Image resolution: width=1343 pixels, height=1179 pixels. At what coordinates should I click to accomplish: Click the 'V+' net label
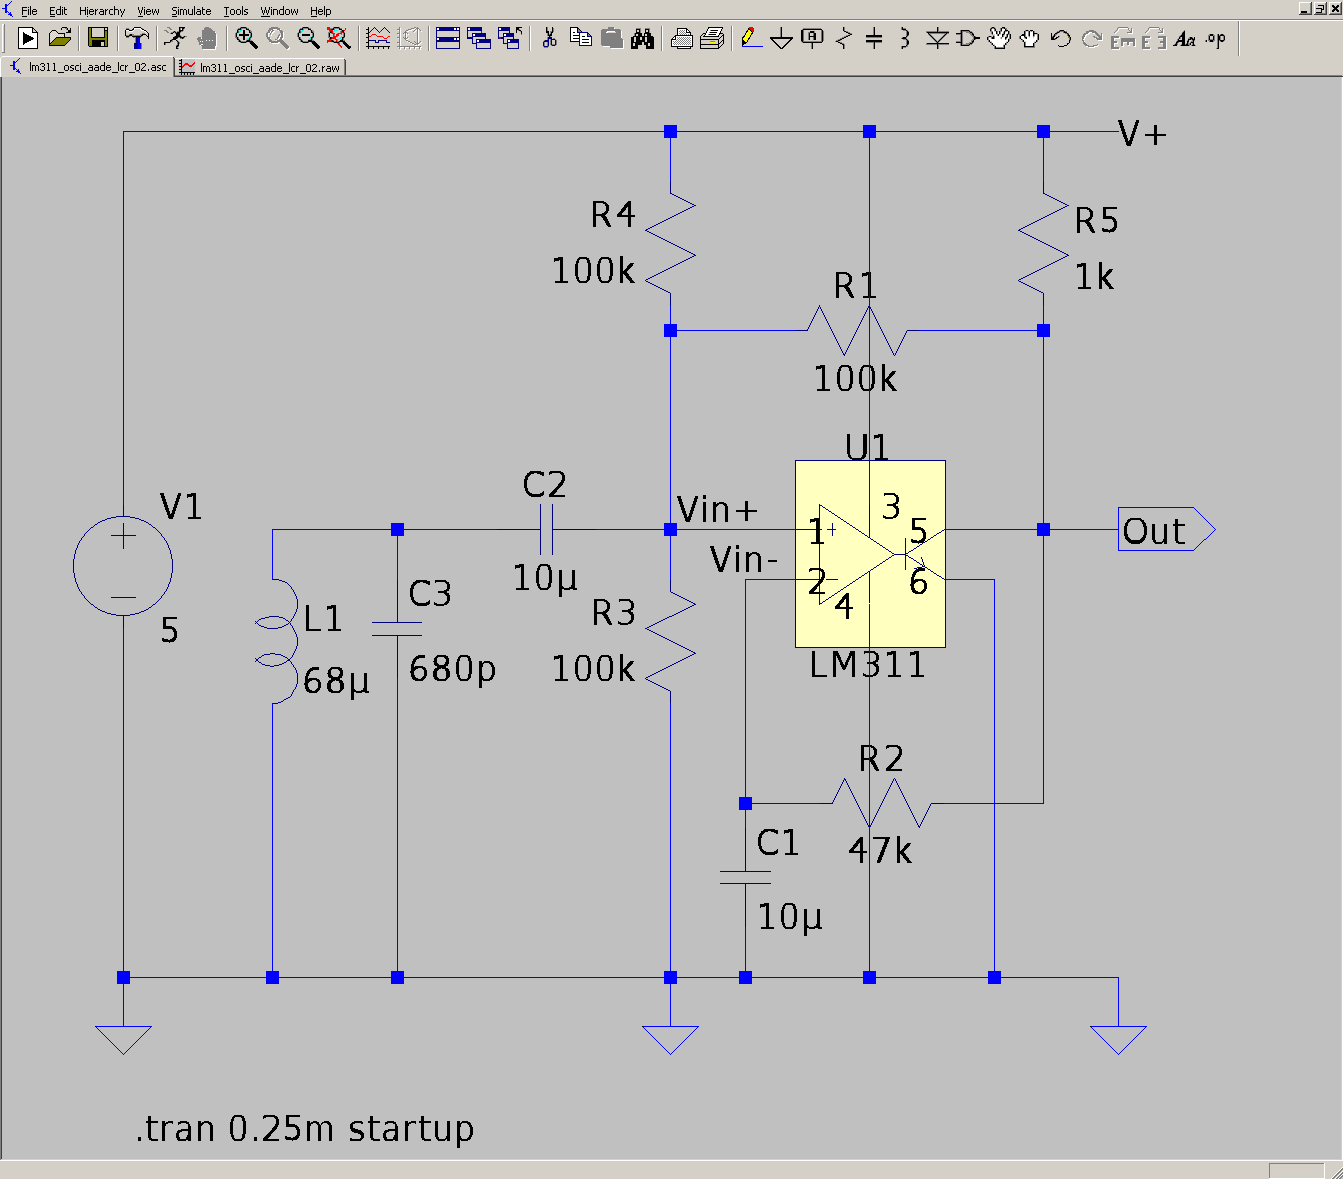click(1143, 133)
